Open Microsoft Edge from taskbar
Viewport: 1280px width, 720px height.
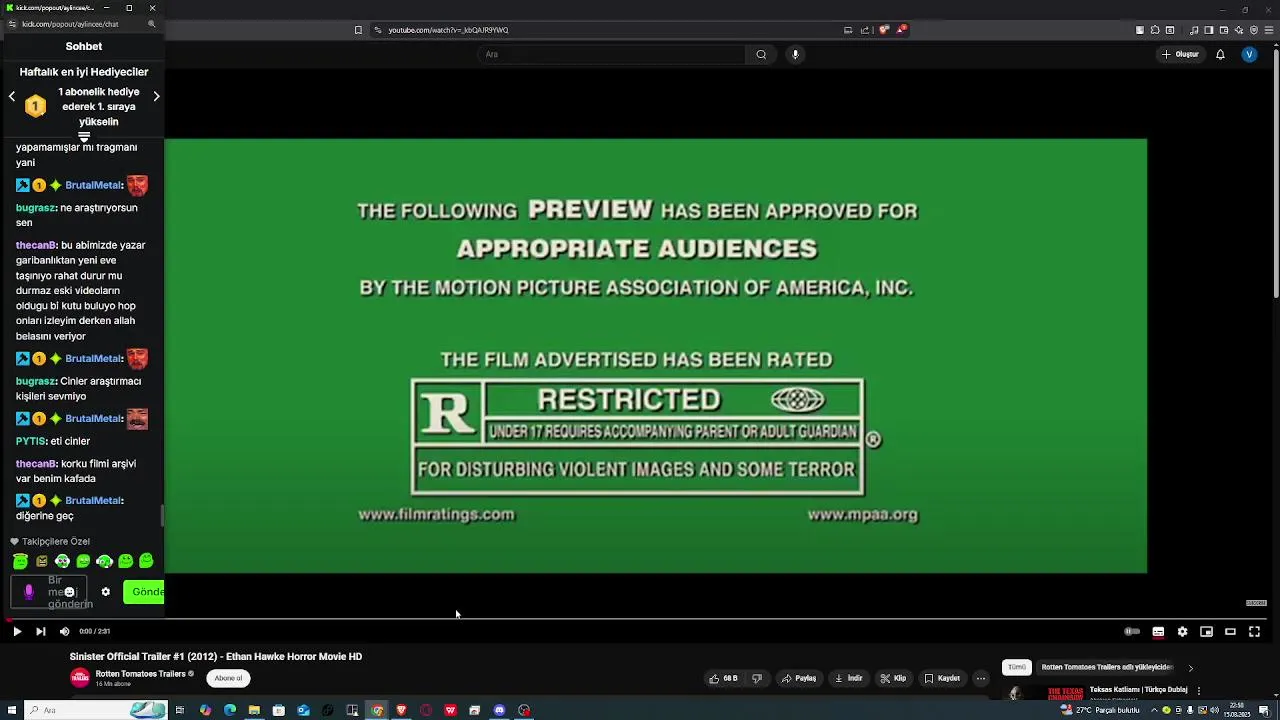(x=230, y=710)
